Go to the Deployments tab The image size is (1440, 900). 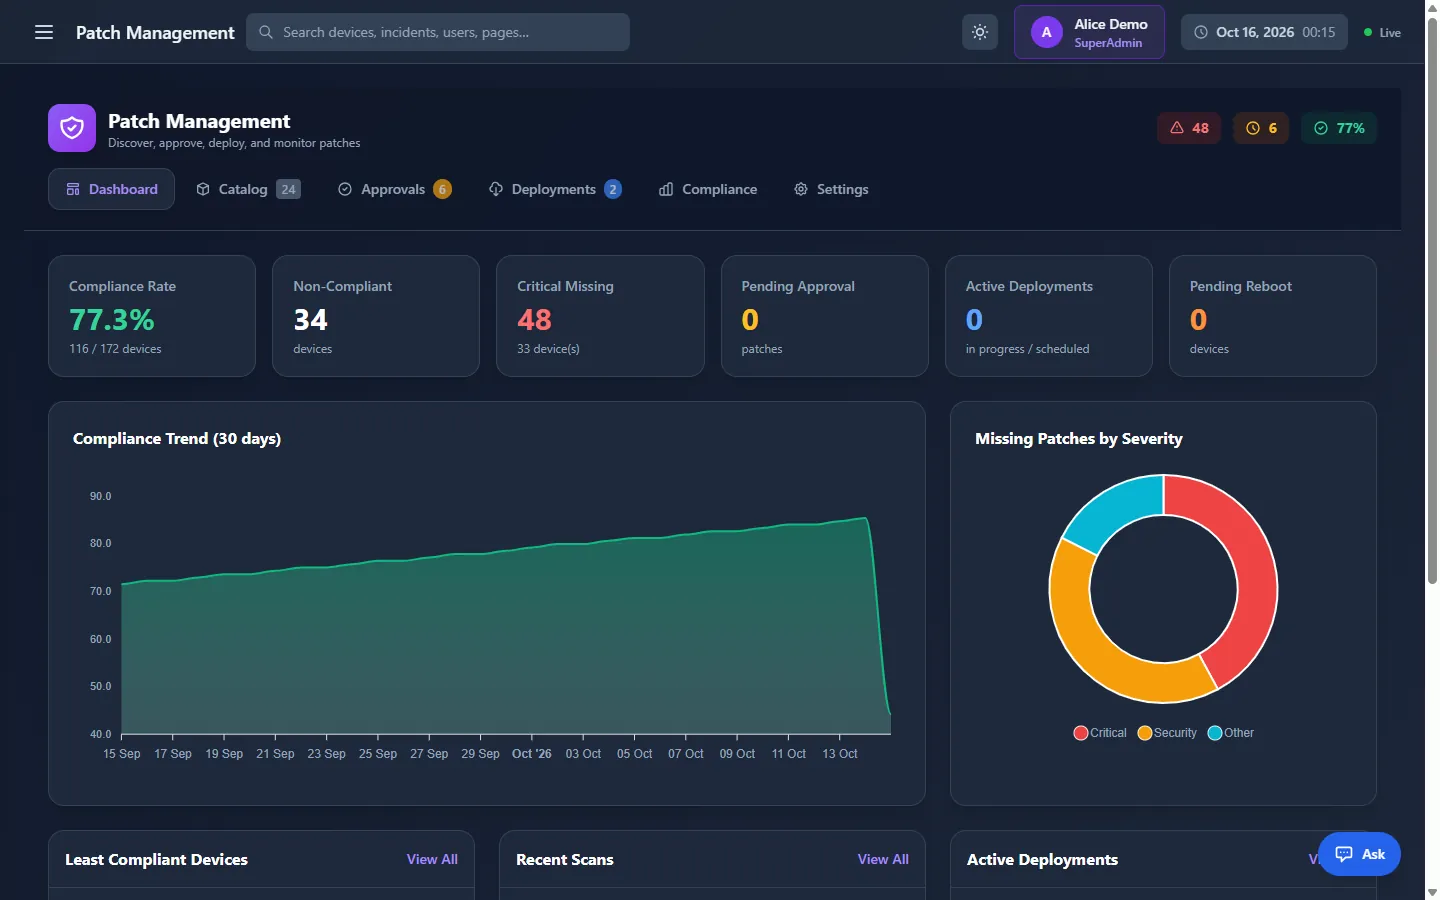[x=555, y=189]
